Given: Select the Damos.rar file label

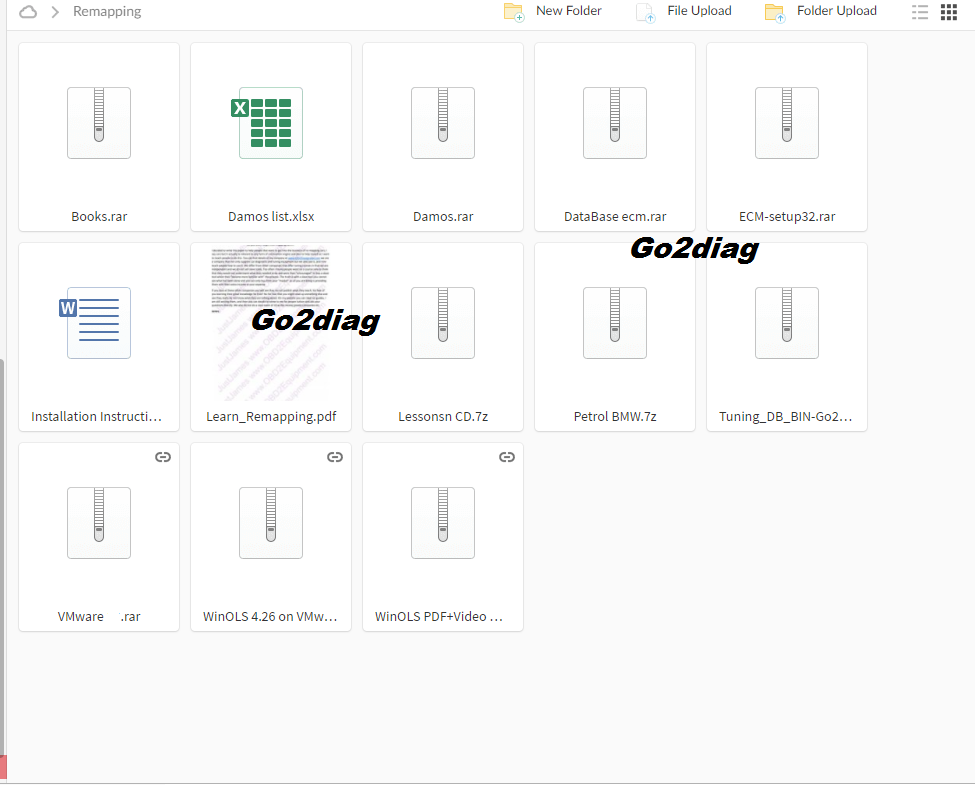Looking at the screenshot, I should pos(443,216).
